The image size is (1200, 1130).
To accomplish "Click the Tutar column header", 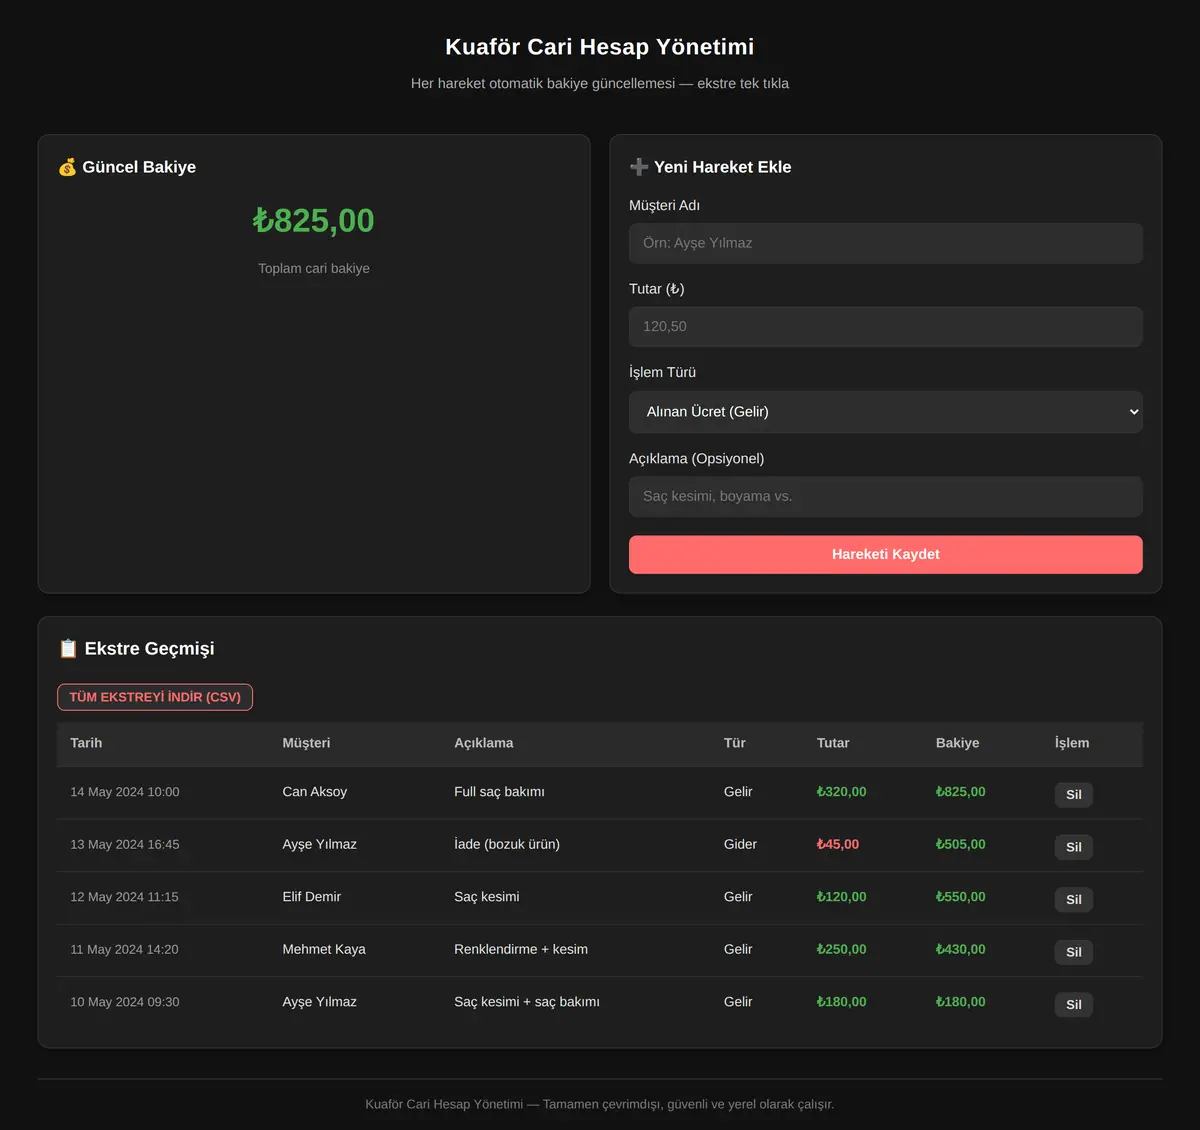I will (x=833, y=743).
